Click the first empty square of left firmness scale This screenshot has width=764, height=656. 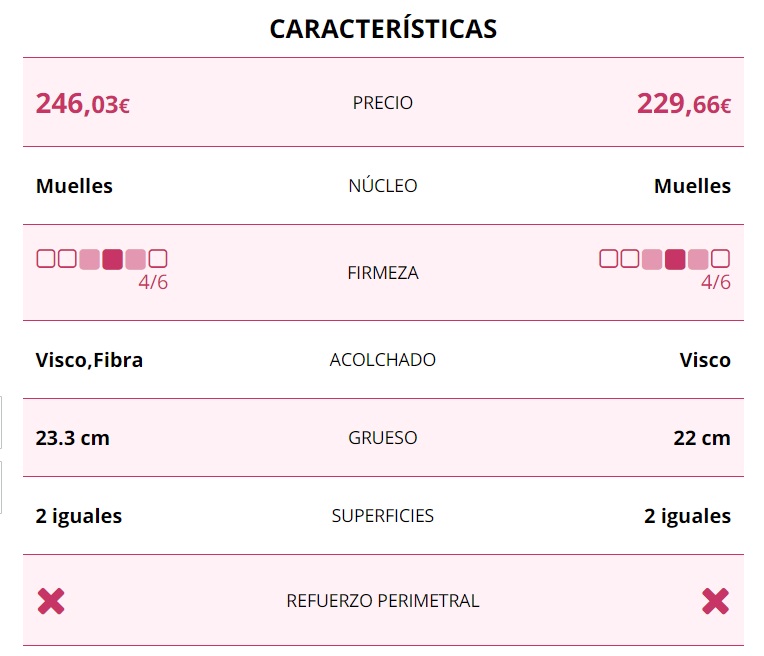click(x=46, y=259)
